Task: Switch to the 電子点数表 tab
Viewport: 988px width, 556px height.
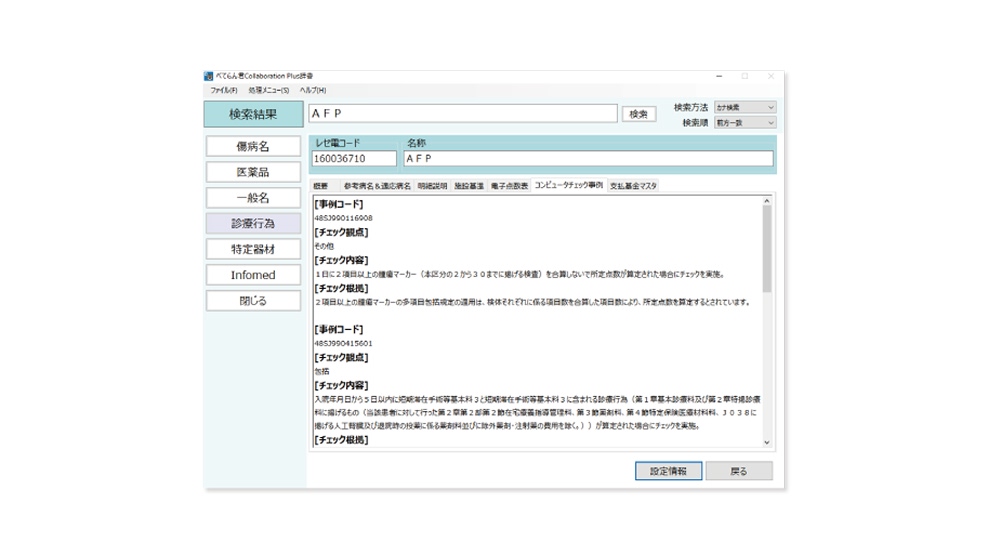Action: click(509, 186)
